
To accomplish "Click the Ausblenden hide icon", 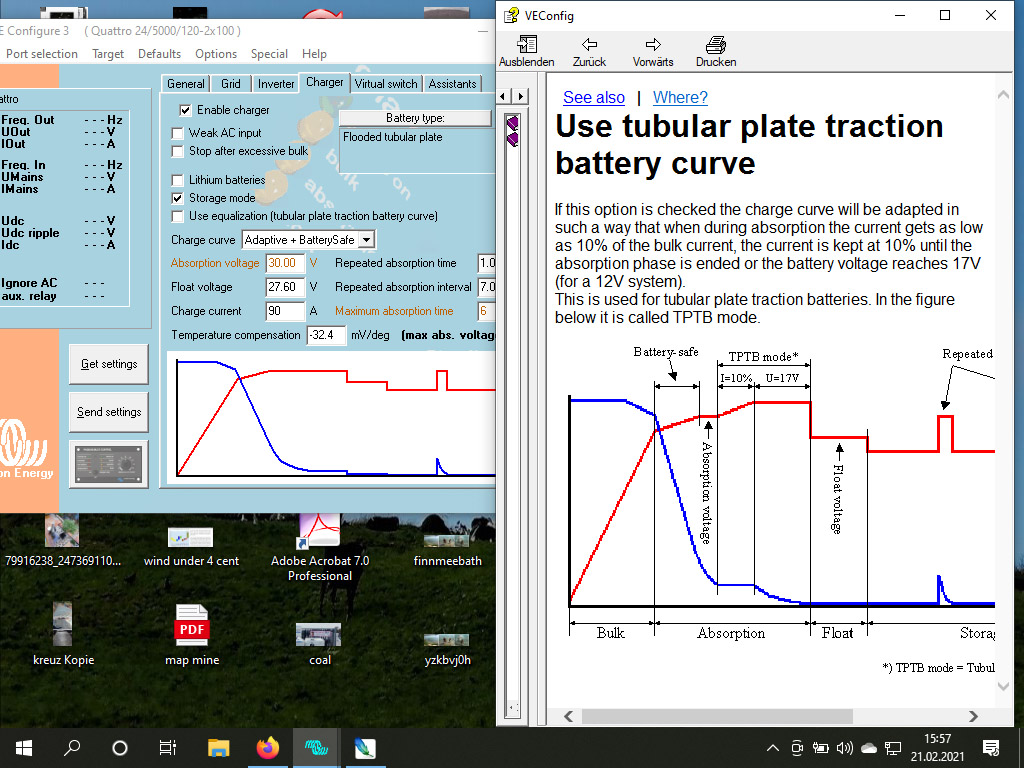I will (527, 45).
